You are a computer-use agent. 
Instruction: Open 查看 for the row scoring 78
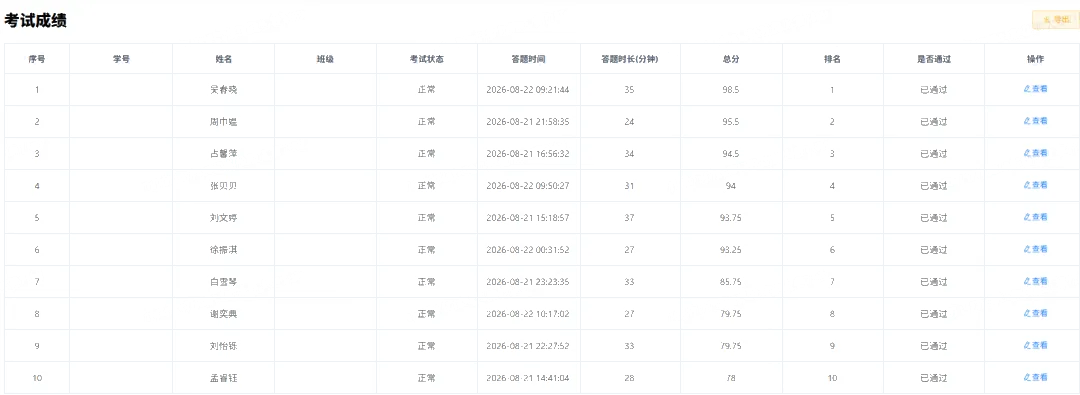click(1035, 377)
